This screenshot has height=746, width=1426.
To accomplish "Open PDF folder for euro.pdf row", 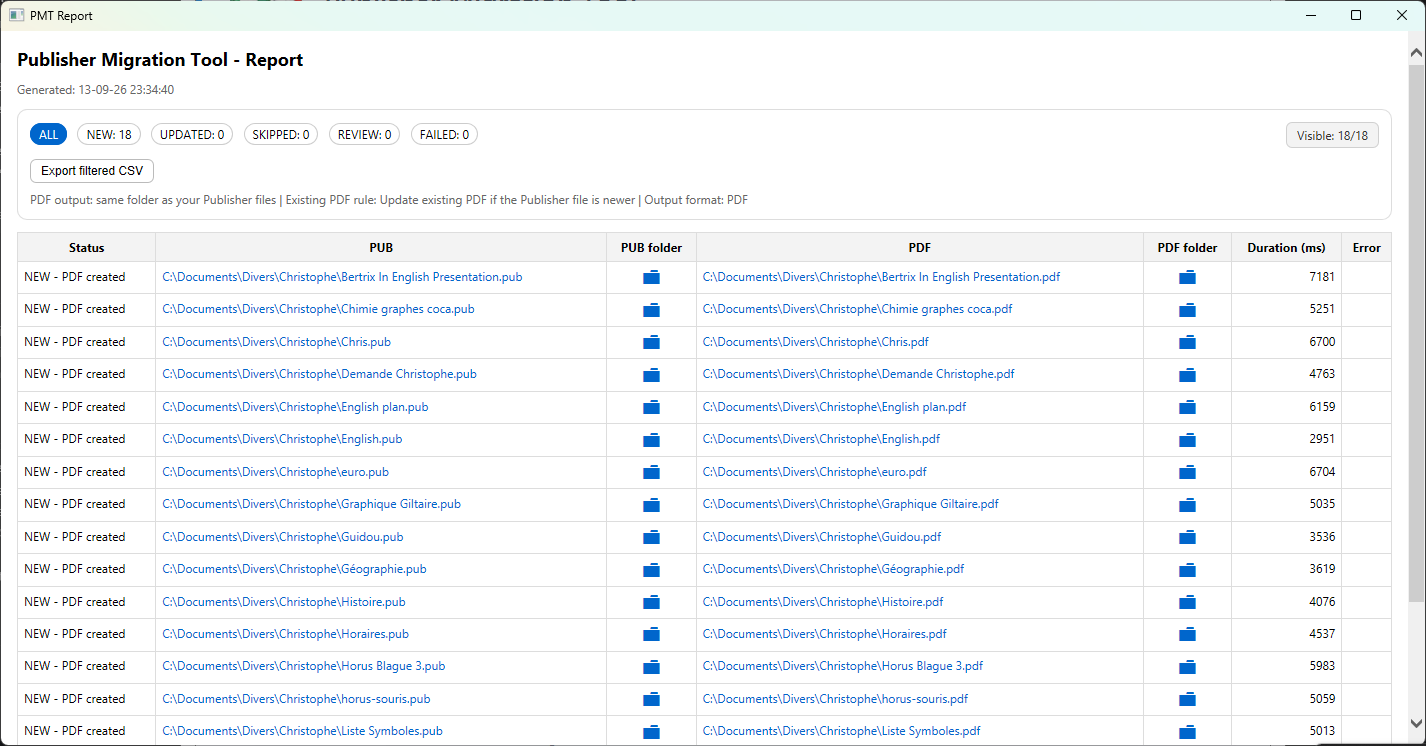I will (1187, 473).
